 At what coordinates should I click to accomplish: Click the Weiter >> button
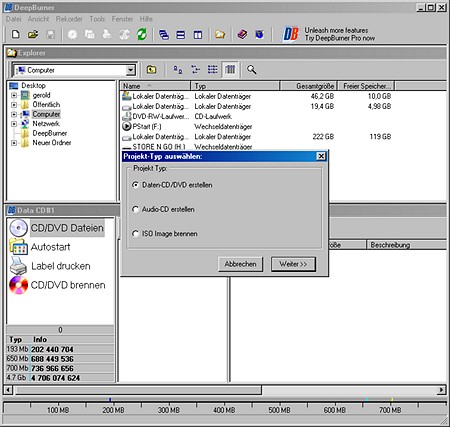pos(293,264)
